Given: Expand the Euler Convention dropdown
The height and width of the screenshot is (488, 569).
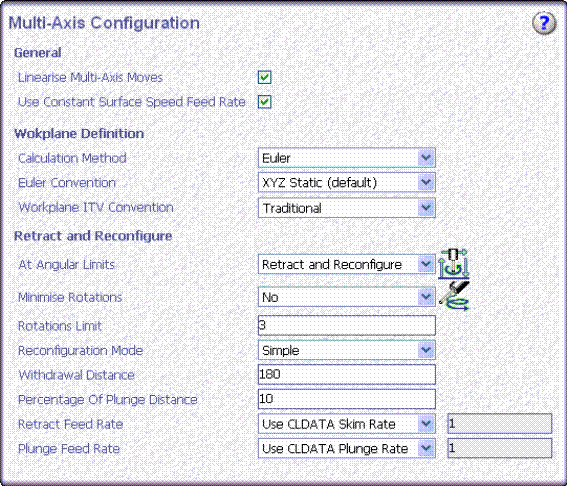Looking at the screenshot, I should pyautogui.click(x=347, y=183).
